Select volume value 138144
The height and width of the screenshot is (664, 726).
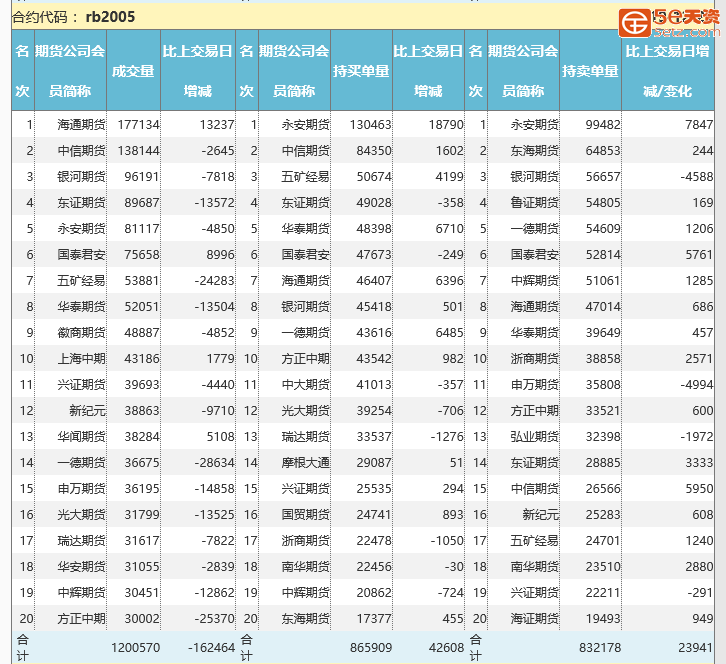pyautogui.click(x=138, y=150)
